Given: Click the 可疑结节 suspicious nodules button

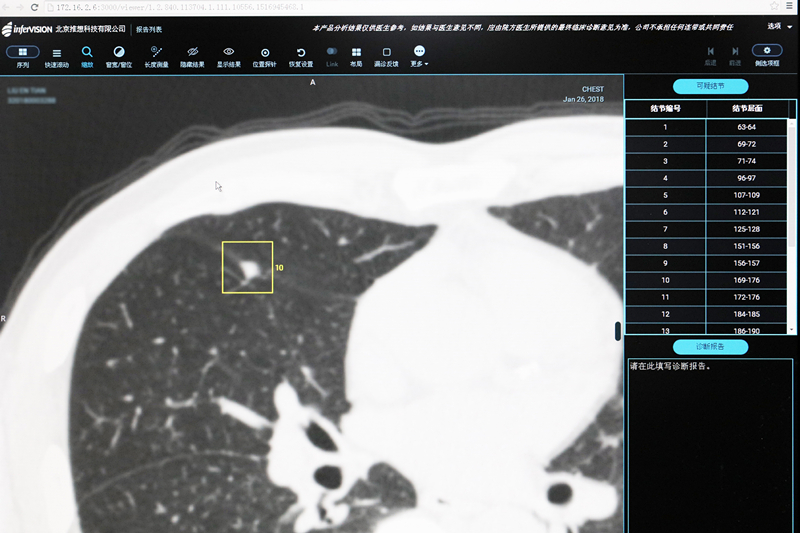Looking at the screenshot, I should point(709,87).
